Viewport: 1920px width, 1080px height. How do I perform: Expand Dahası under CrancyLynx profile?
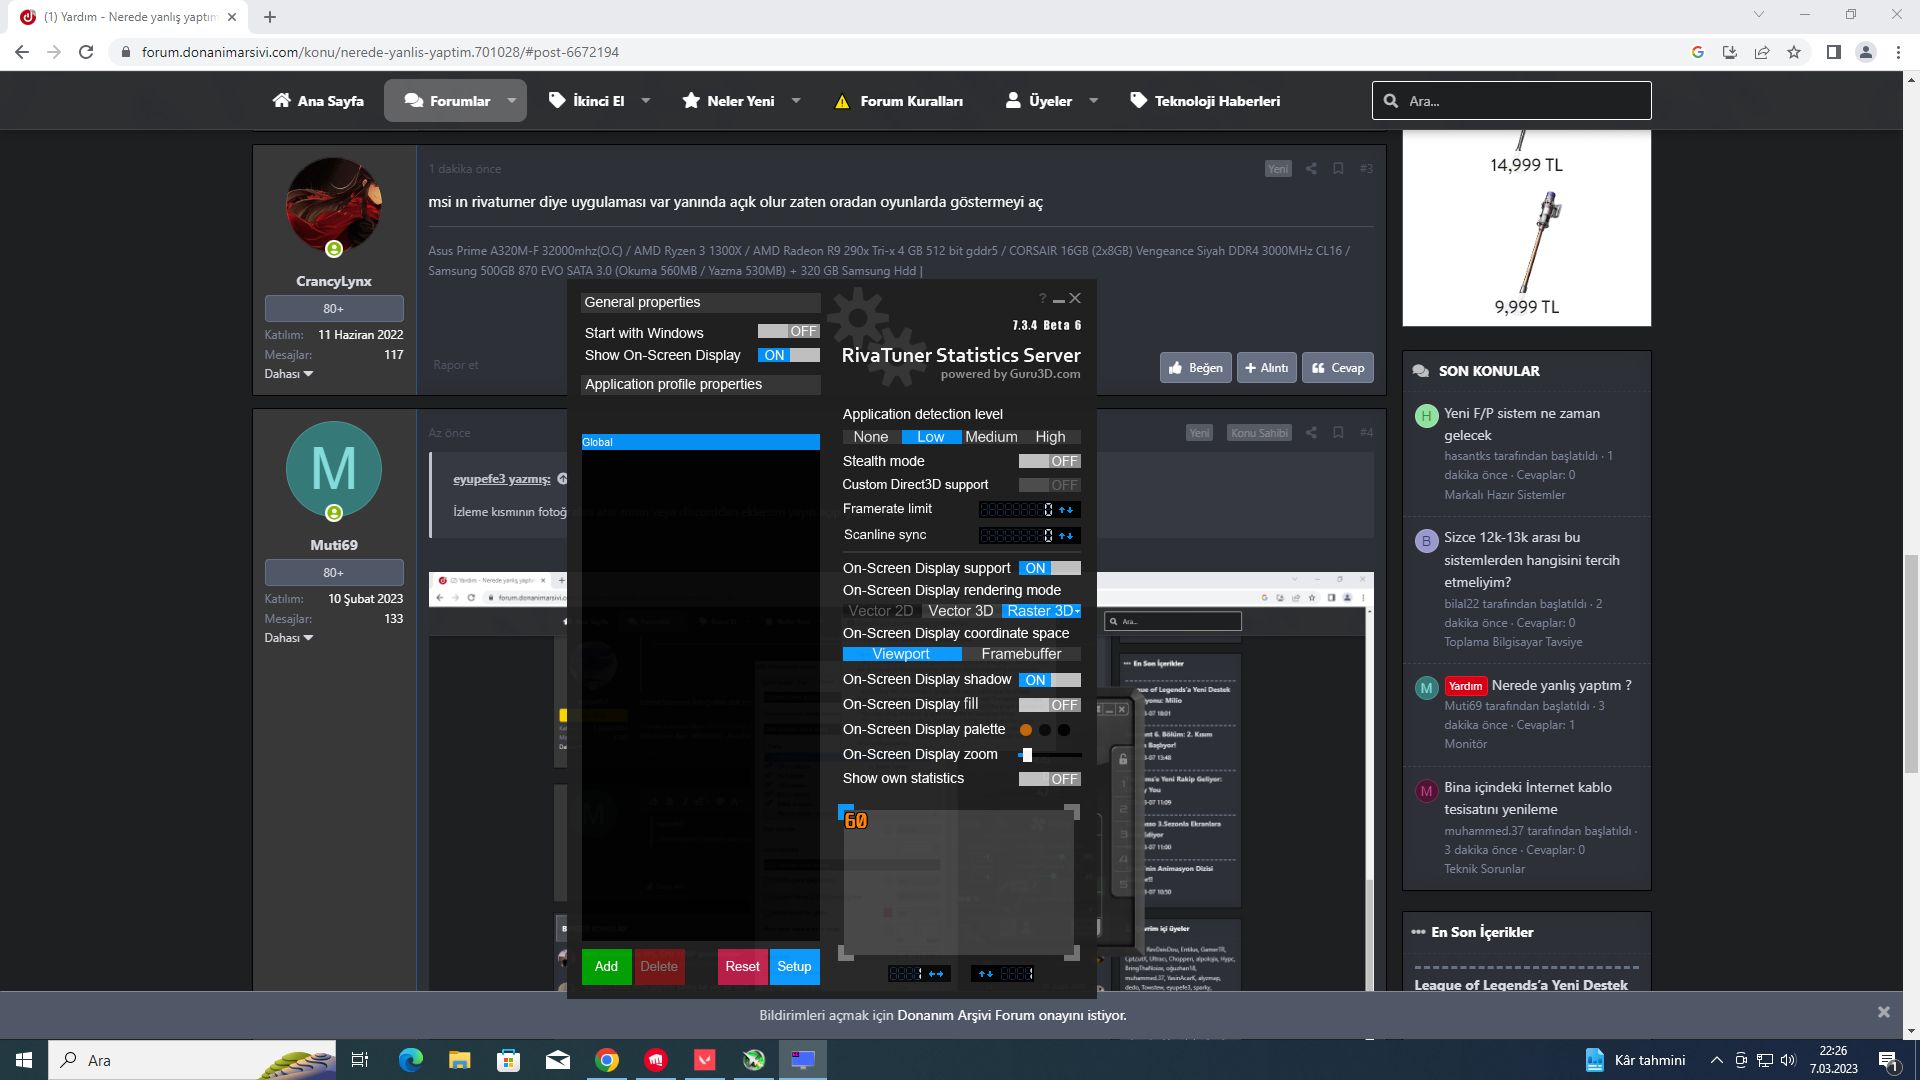pos(288,374)
